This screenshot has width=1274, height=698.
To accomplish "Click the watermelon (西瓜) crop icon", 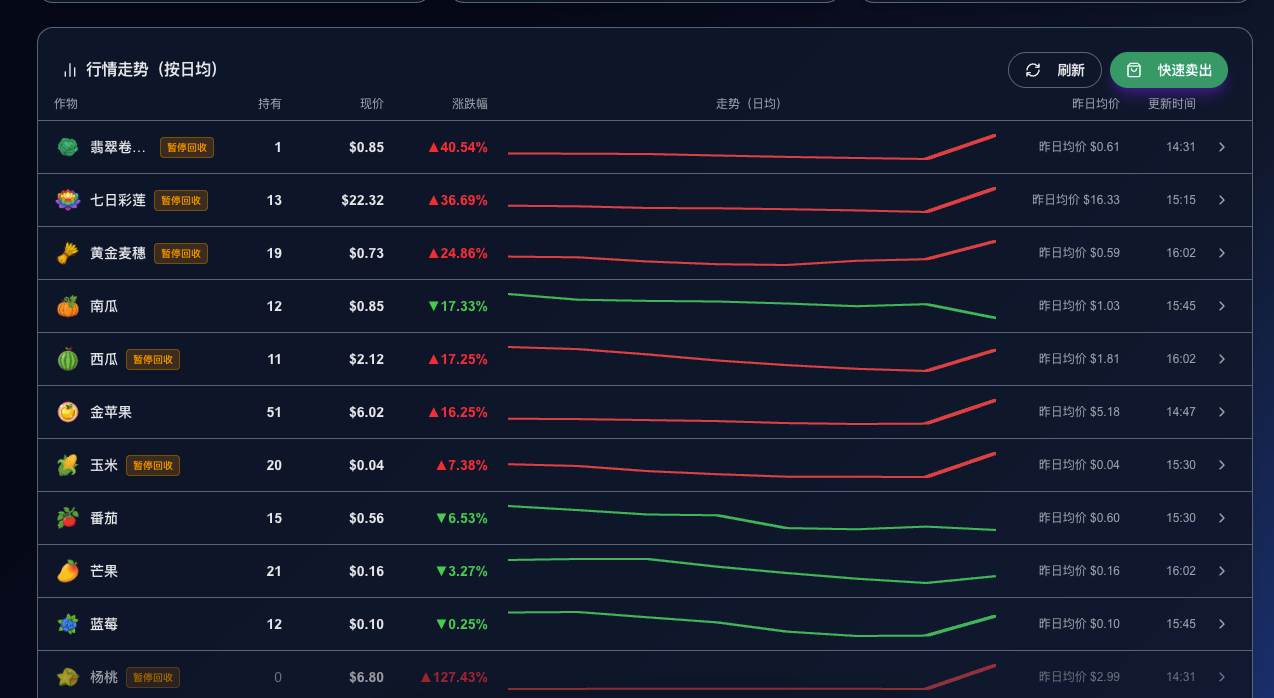I will 67,359.
